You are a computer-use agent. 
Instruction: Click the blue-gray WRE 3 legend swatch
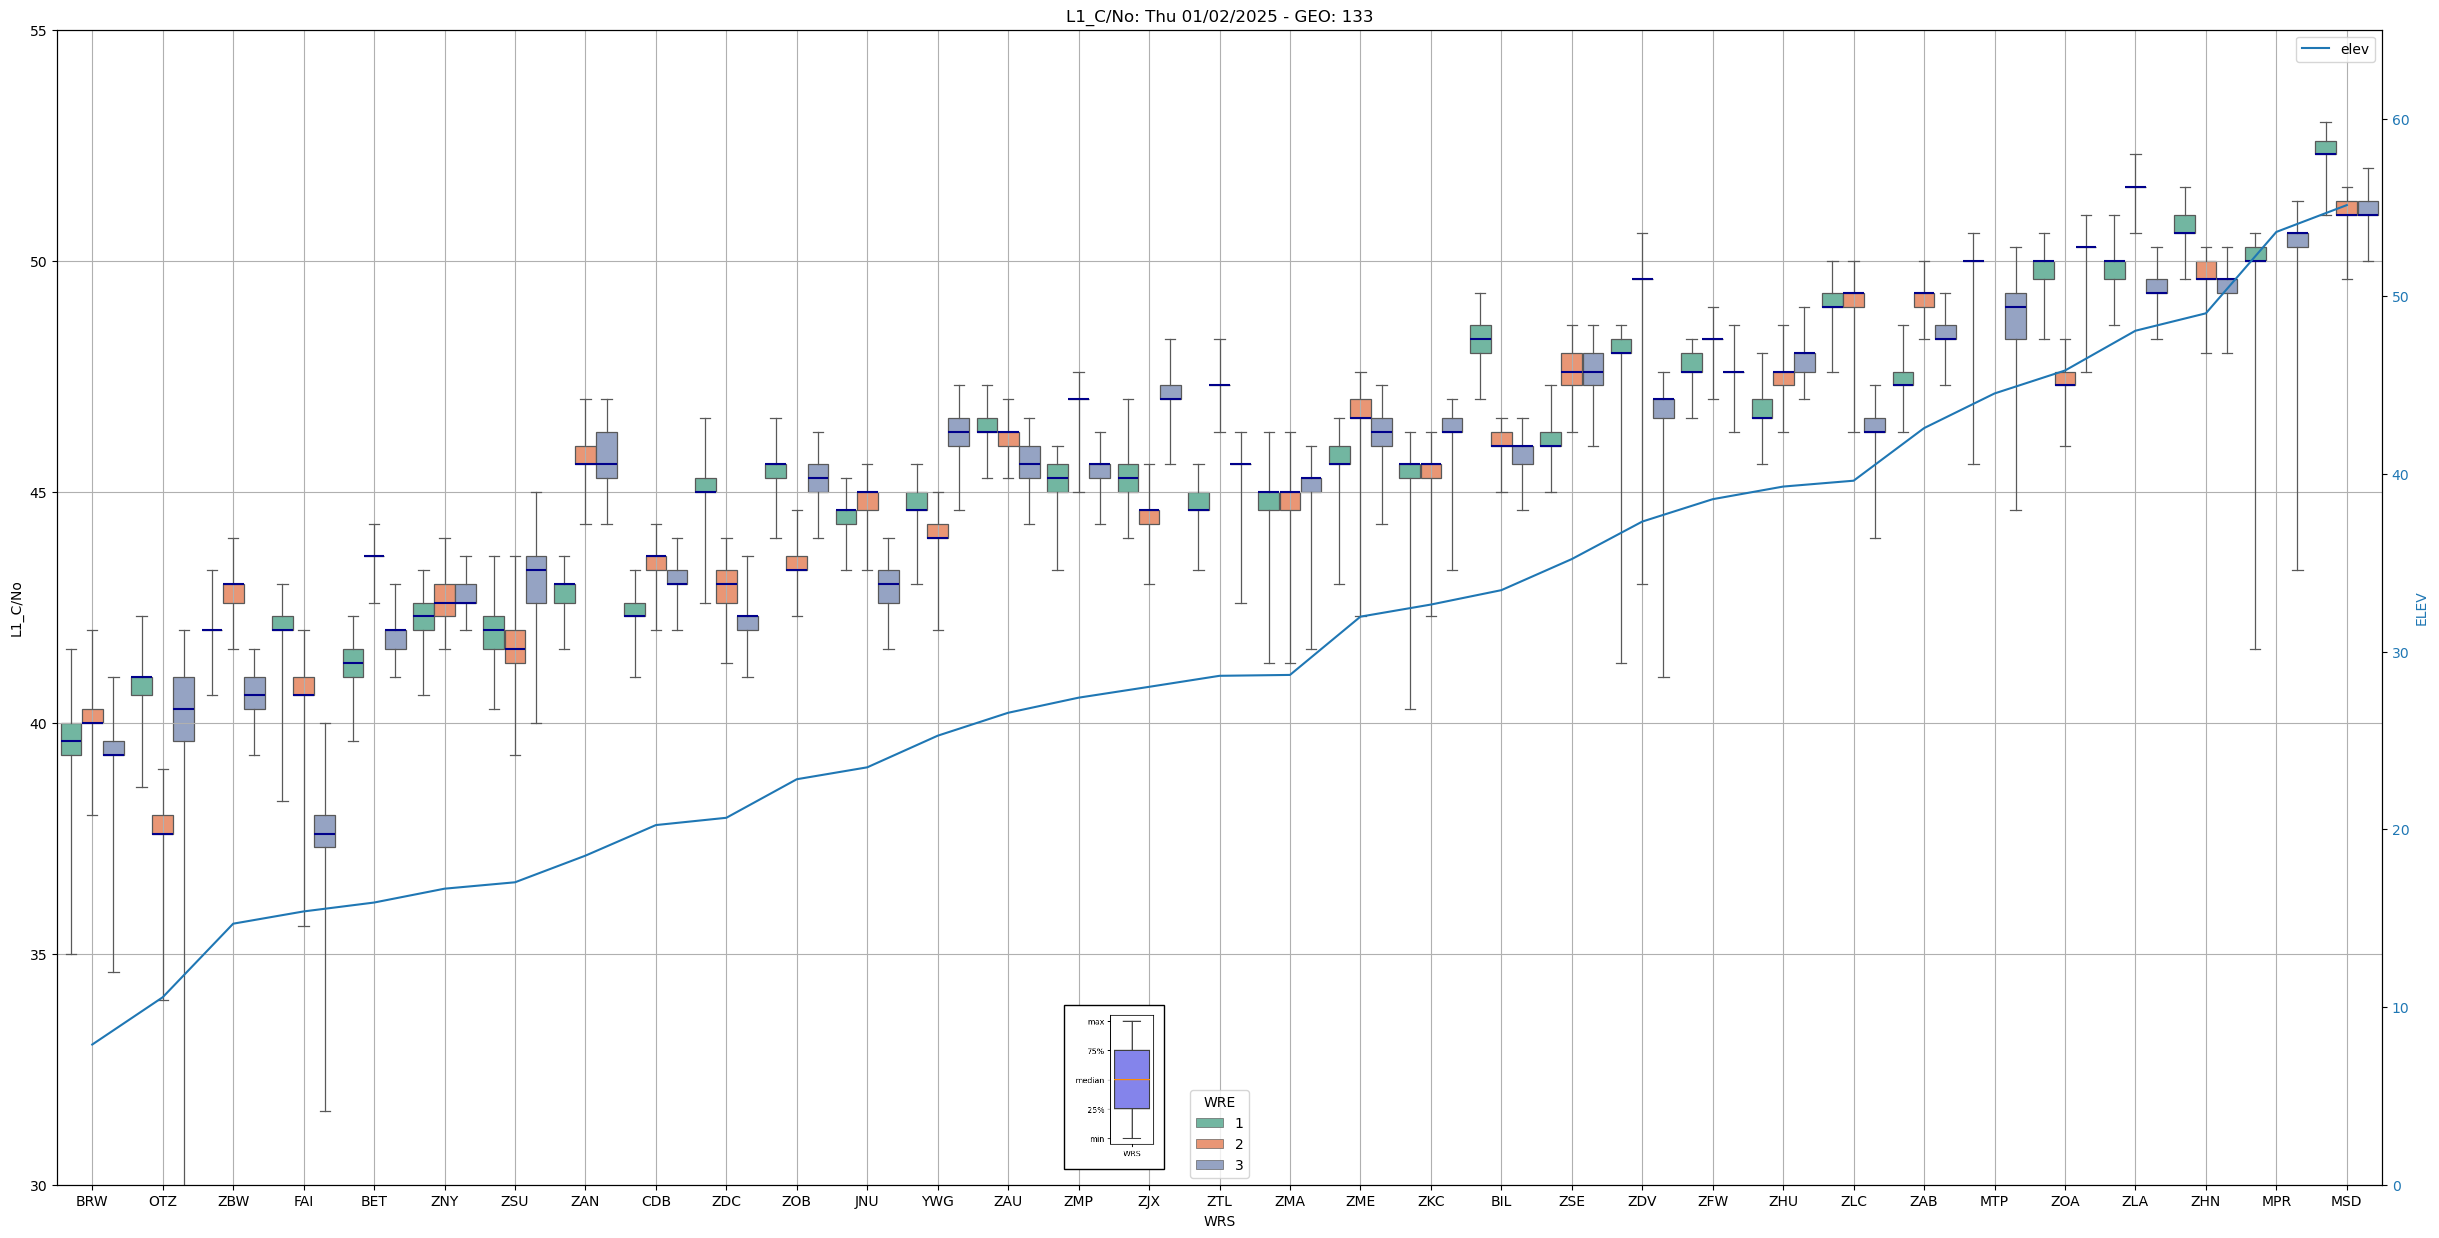pos(1209,1165)
